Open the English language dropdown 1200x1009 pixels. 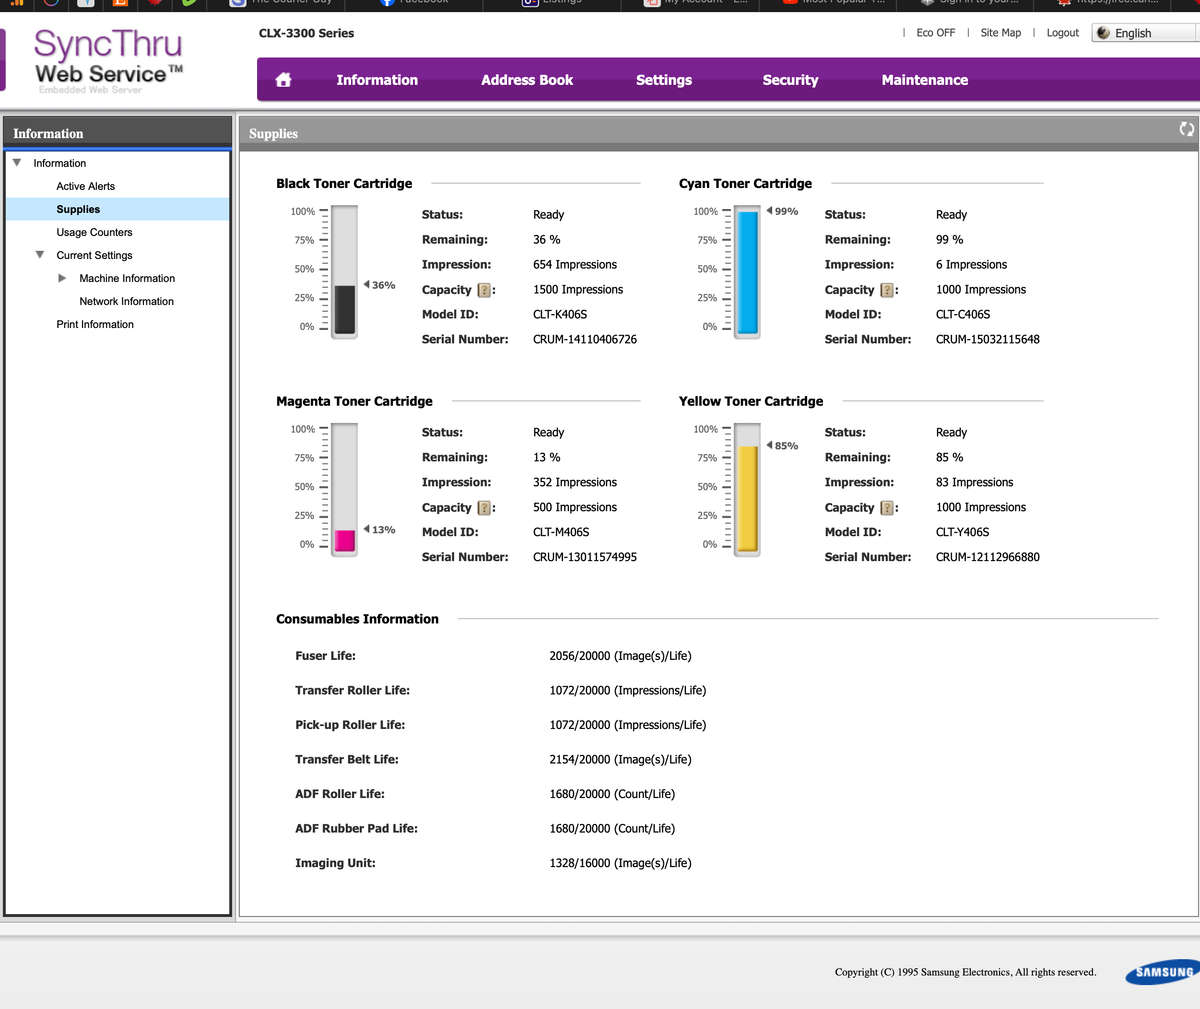[x=1144, y=33]
